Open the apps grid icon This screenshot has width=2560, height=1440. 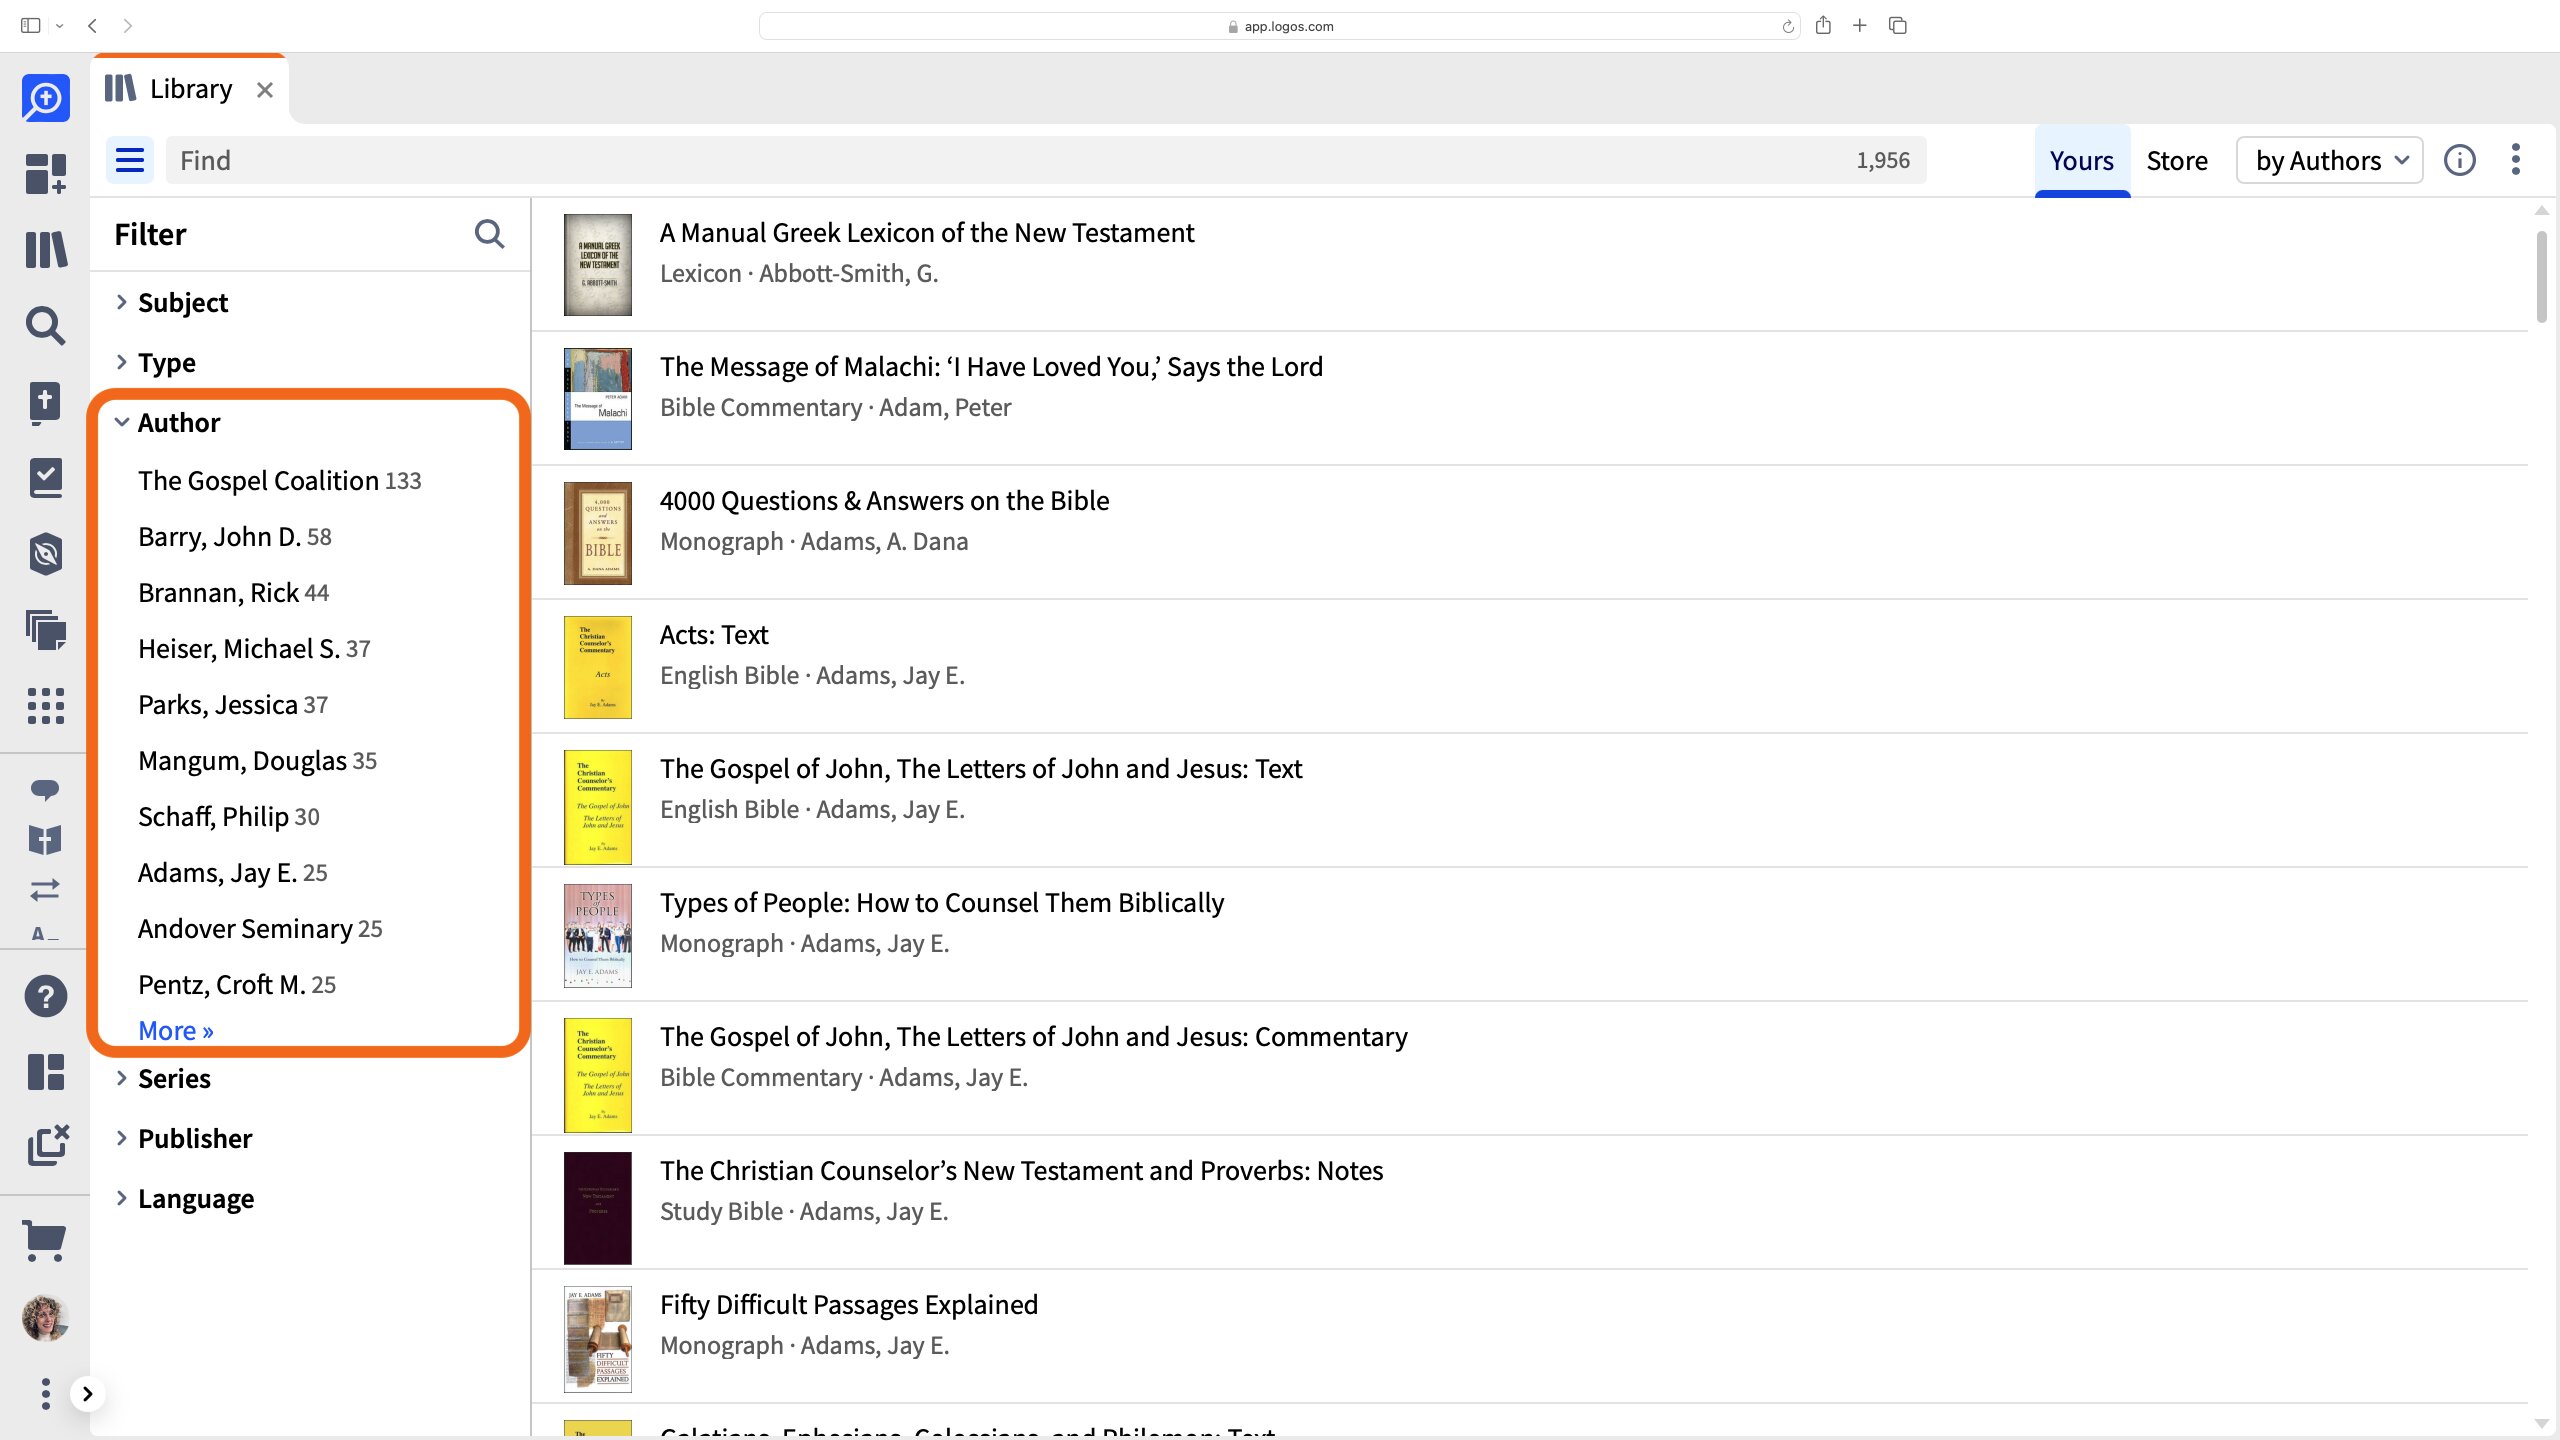pos(45,706)
